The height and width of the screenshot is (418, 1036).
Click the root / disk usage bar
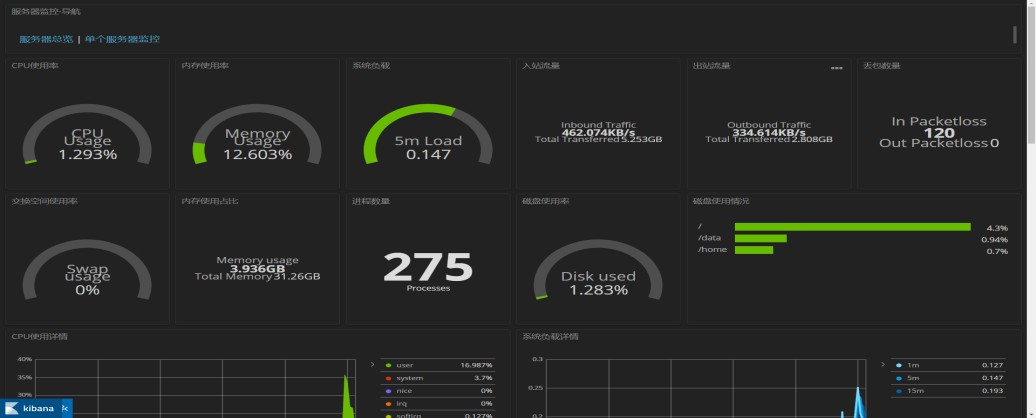click(852, 226)
